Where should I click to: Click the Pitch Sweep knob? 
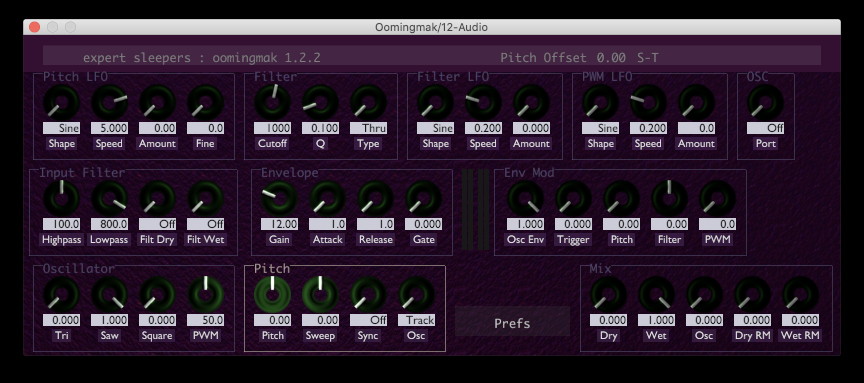[320, 294]
